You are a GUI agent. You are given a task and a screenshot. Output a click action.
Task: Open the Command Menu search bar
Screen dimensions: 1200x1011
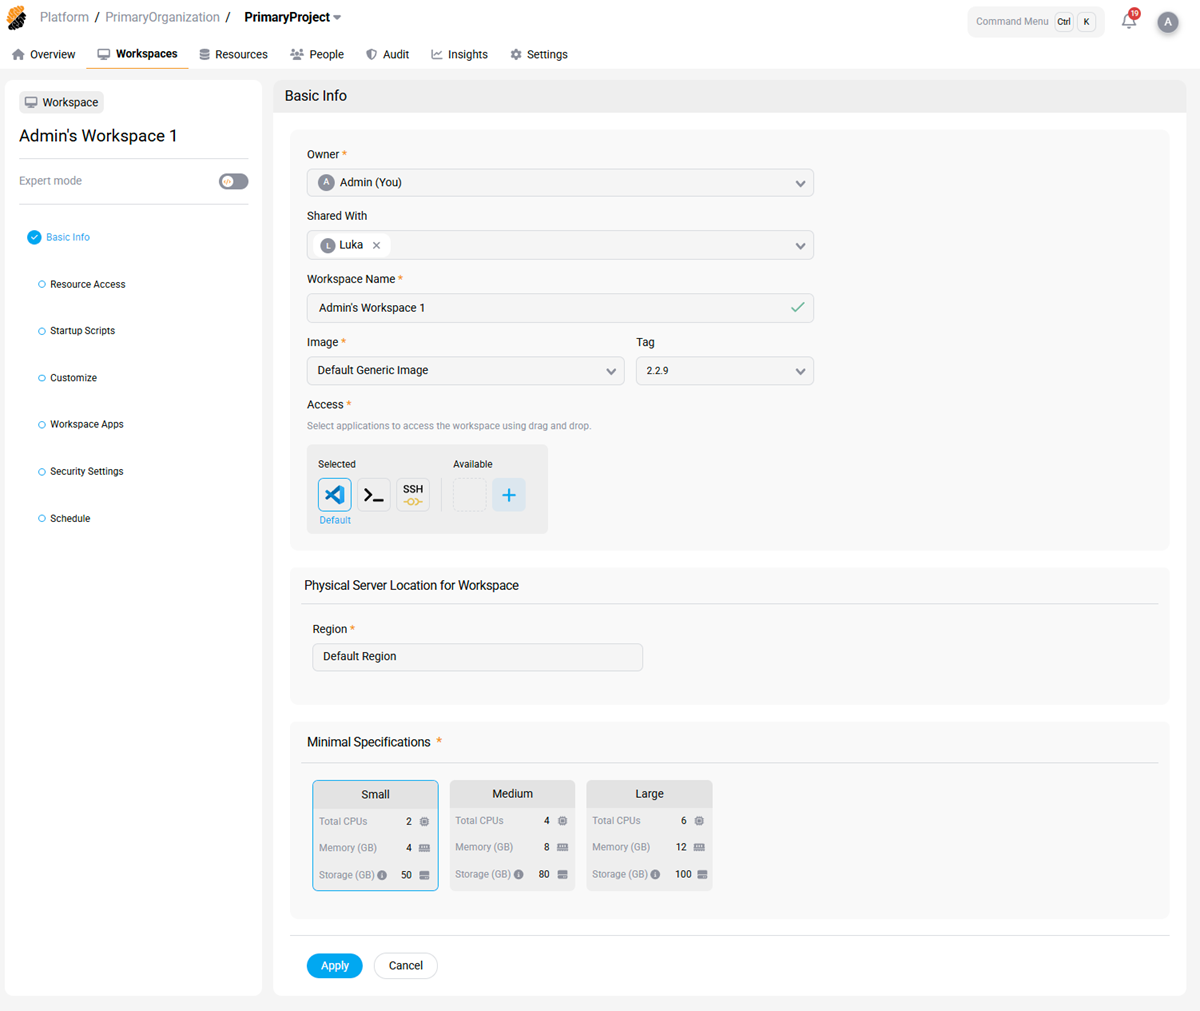1012,21
